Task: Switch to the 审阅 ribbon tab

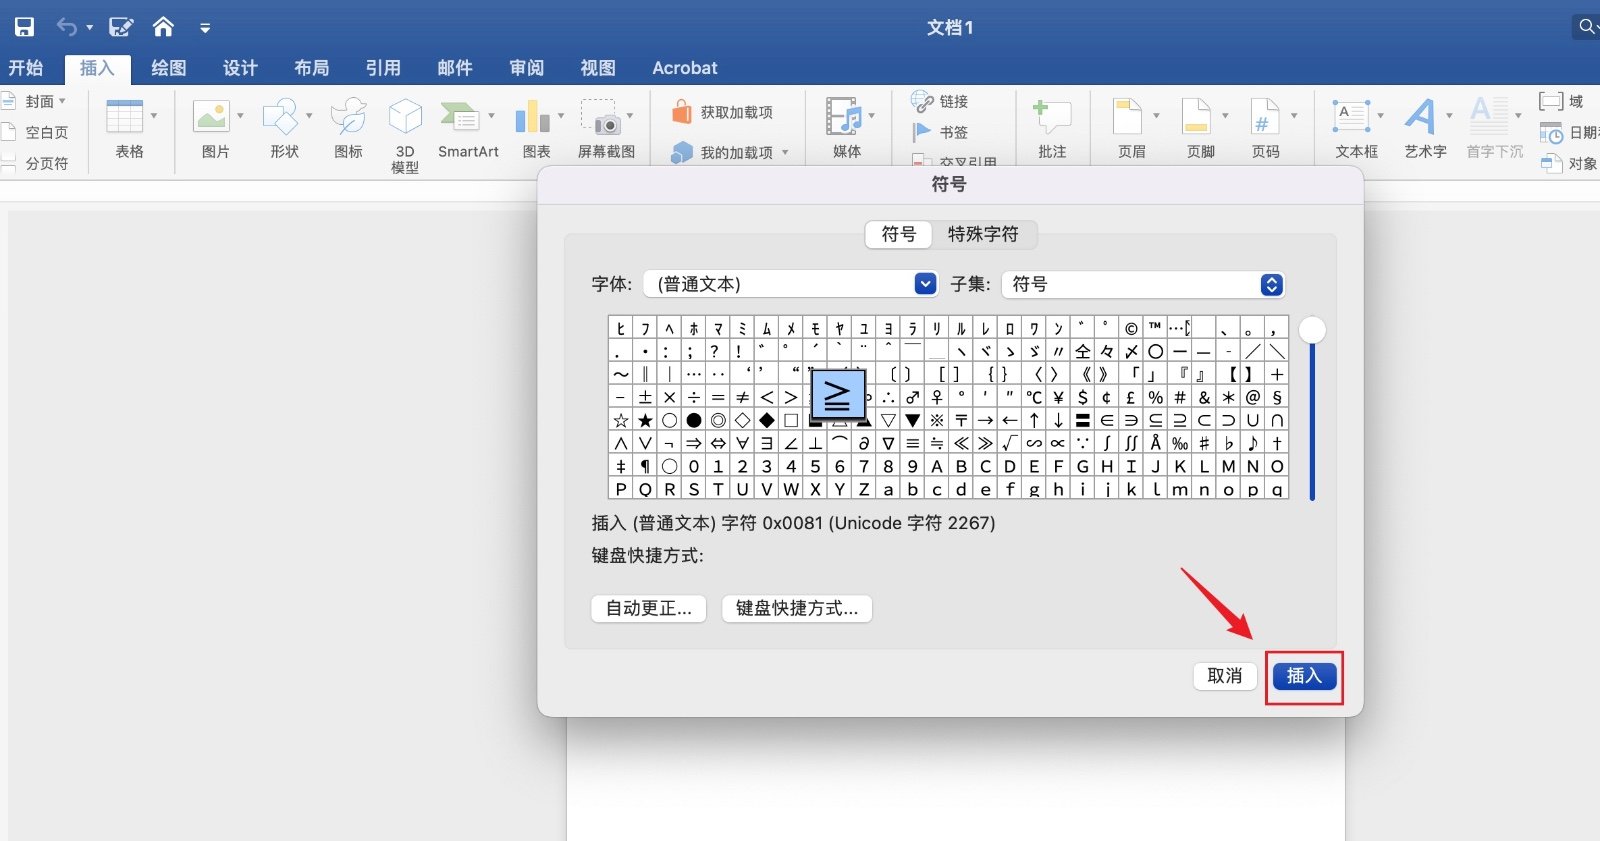Action: click(527, 68)
